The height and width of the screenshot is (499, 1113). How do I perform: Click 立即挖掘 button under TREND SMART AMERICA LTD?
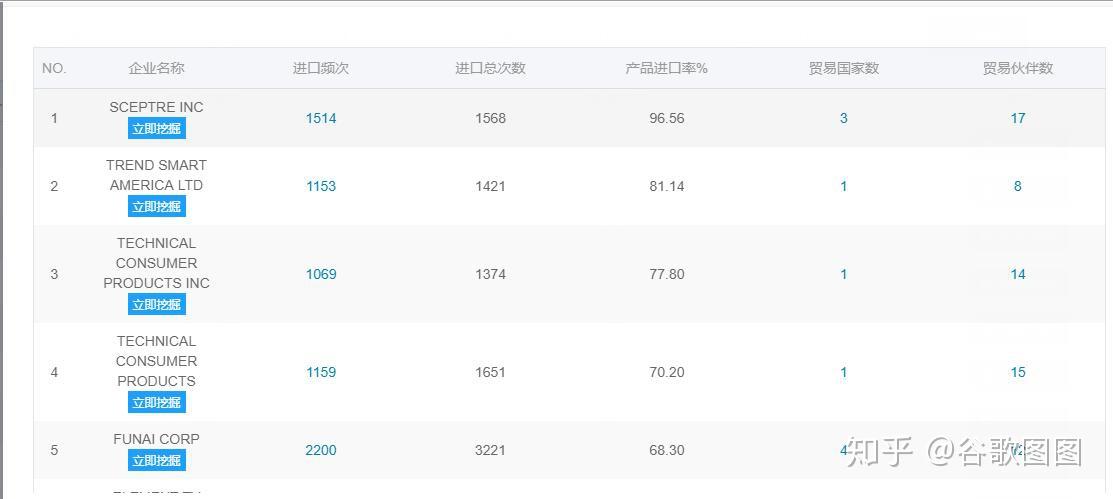click(x=157, y=207)
